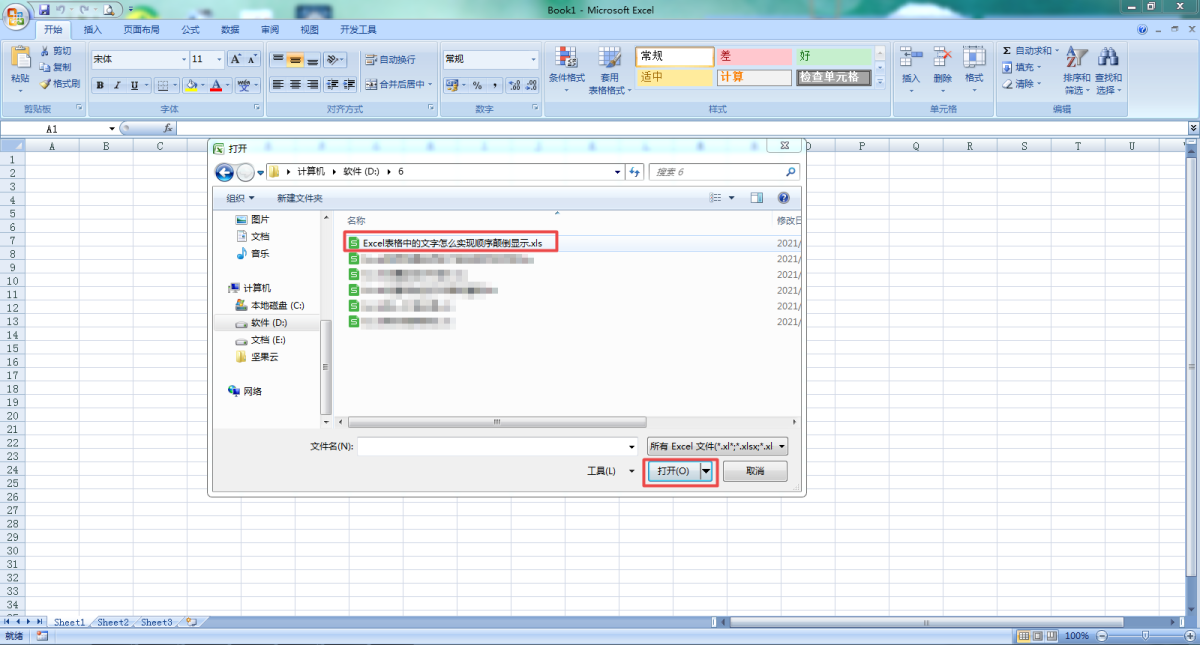Toggle Italic formatting
The image size is (1200, 645).
(x=117, y=86)
